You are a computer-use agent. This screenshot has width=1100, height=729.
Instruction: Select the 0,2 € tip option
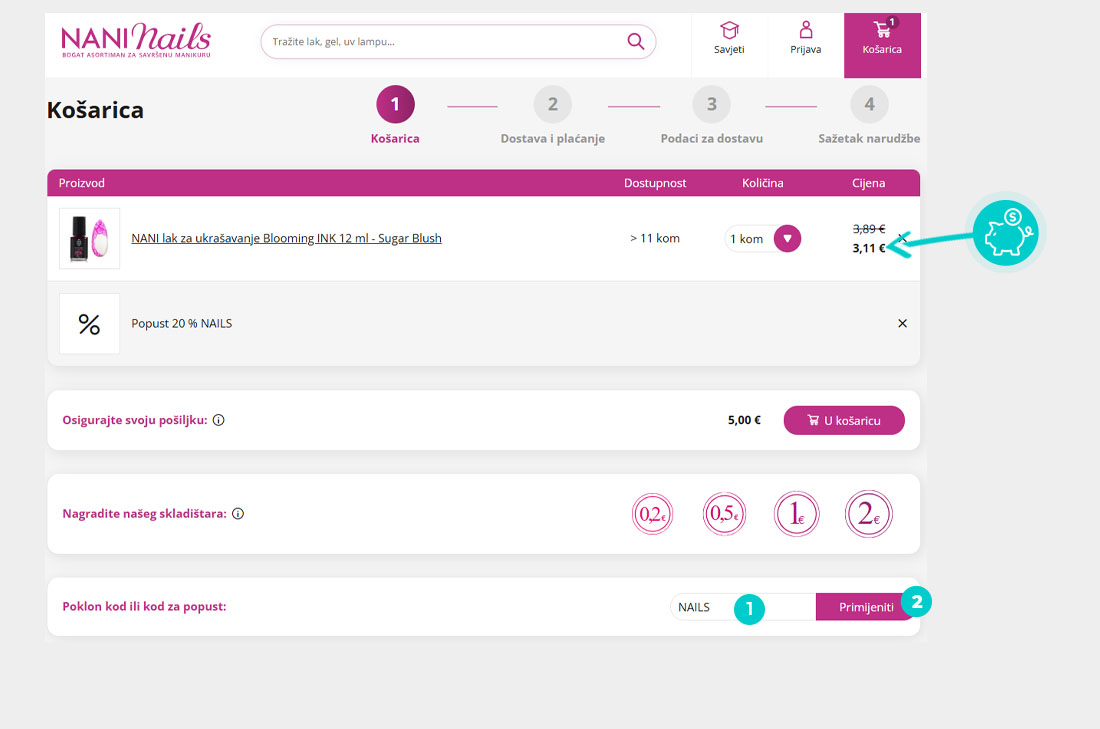pyautogui.click(x=652, y=514)
